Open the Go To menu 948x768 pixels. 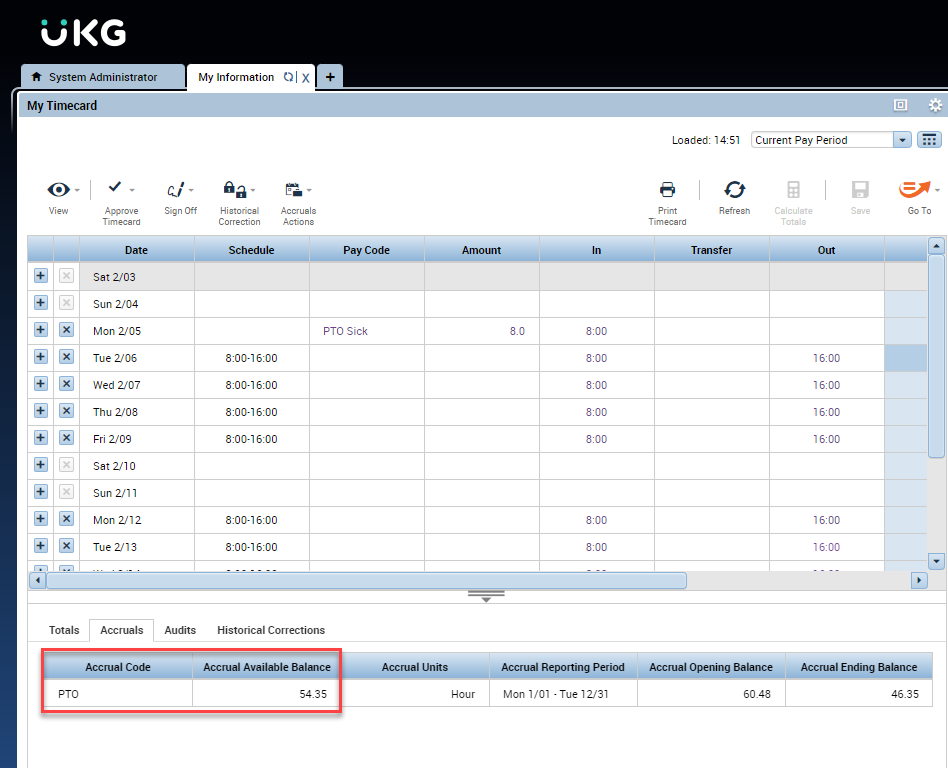(915, 190)
